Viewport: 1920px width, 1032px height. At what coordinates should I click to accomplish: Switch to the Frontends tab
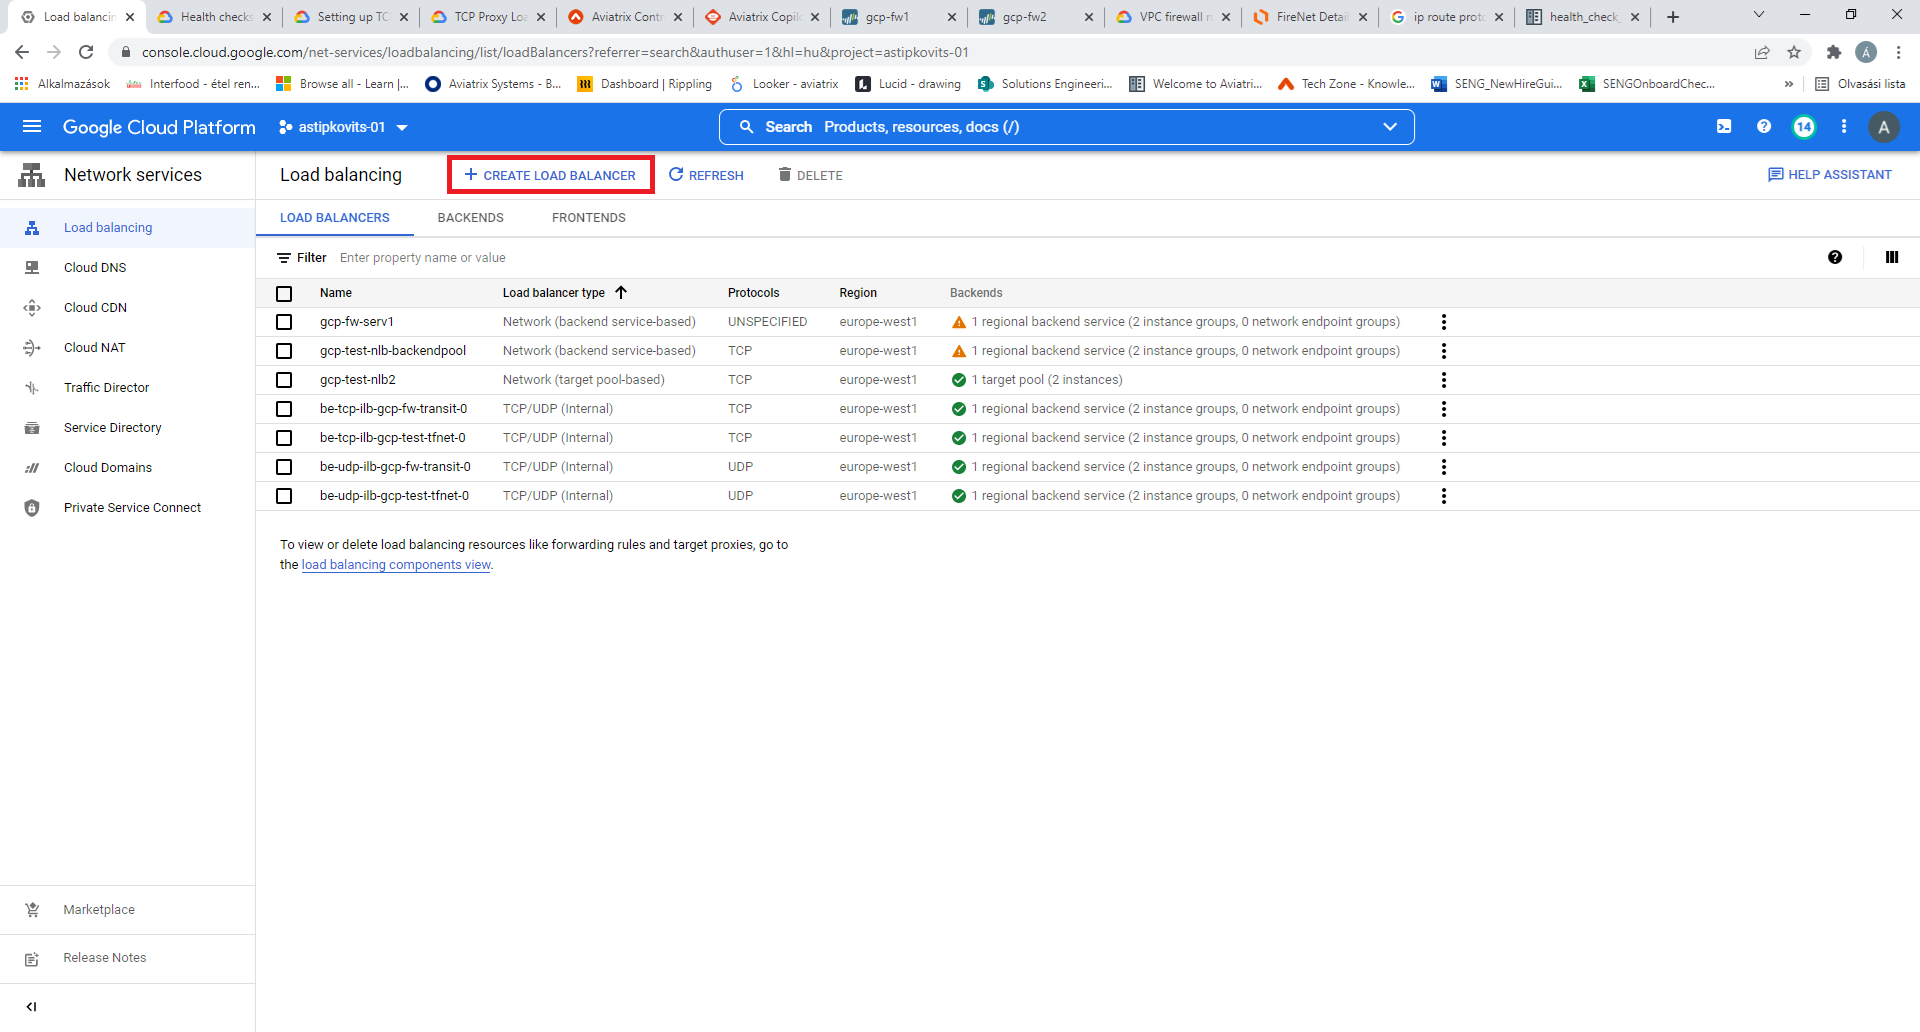pos(588,218)
